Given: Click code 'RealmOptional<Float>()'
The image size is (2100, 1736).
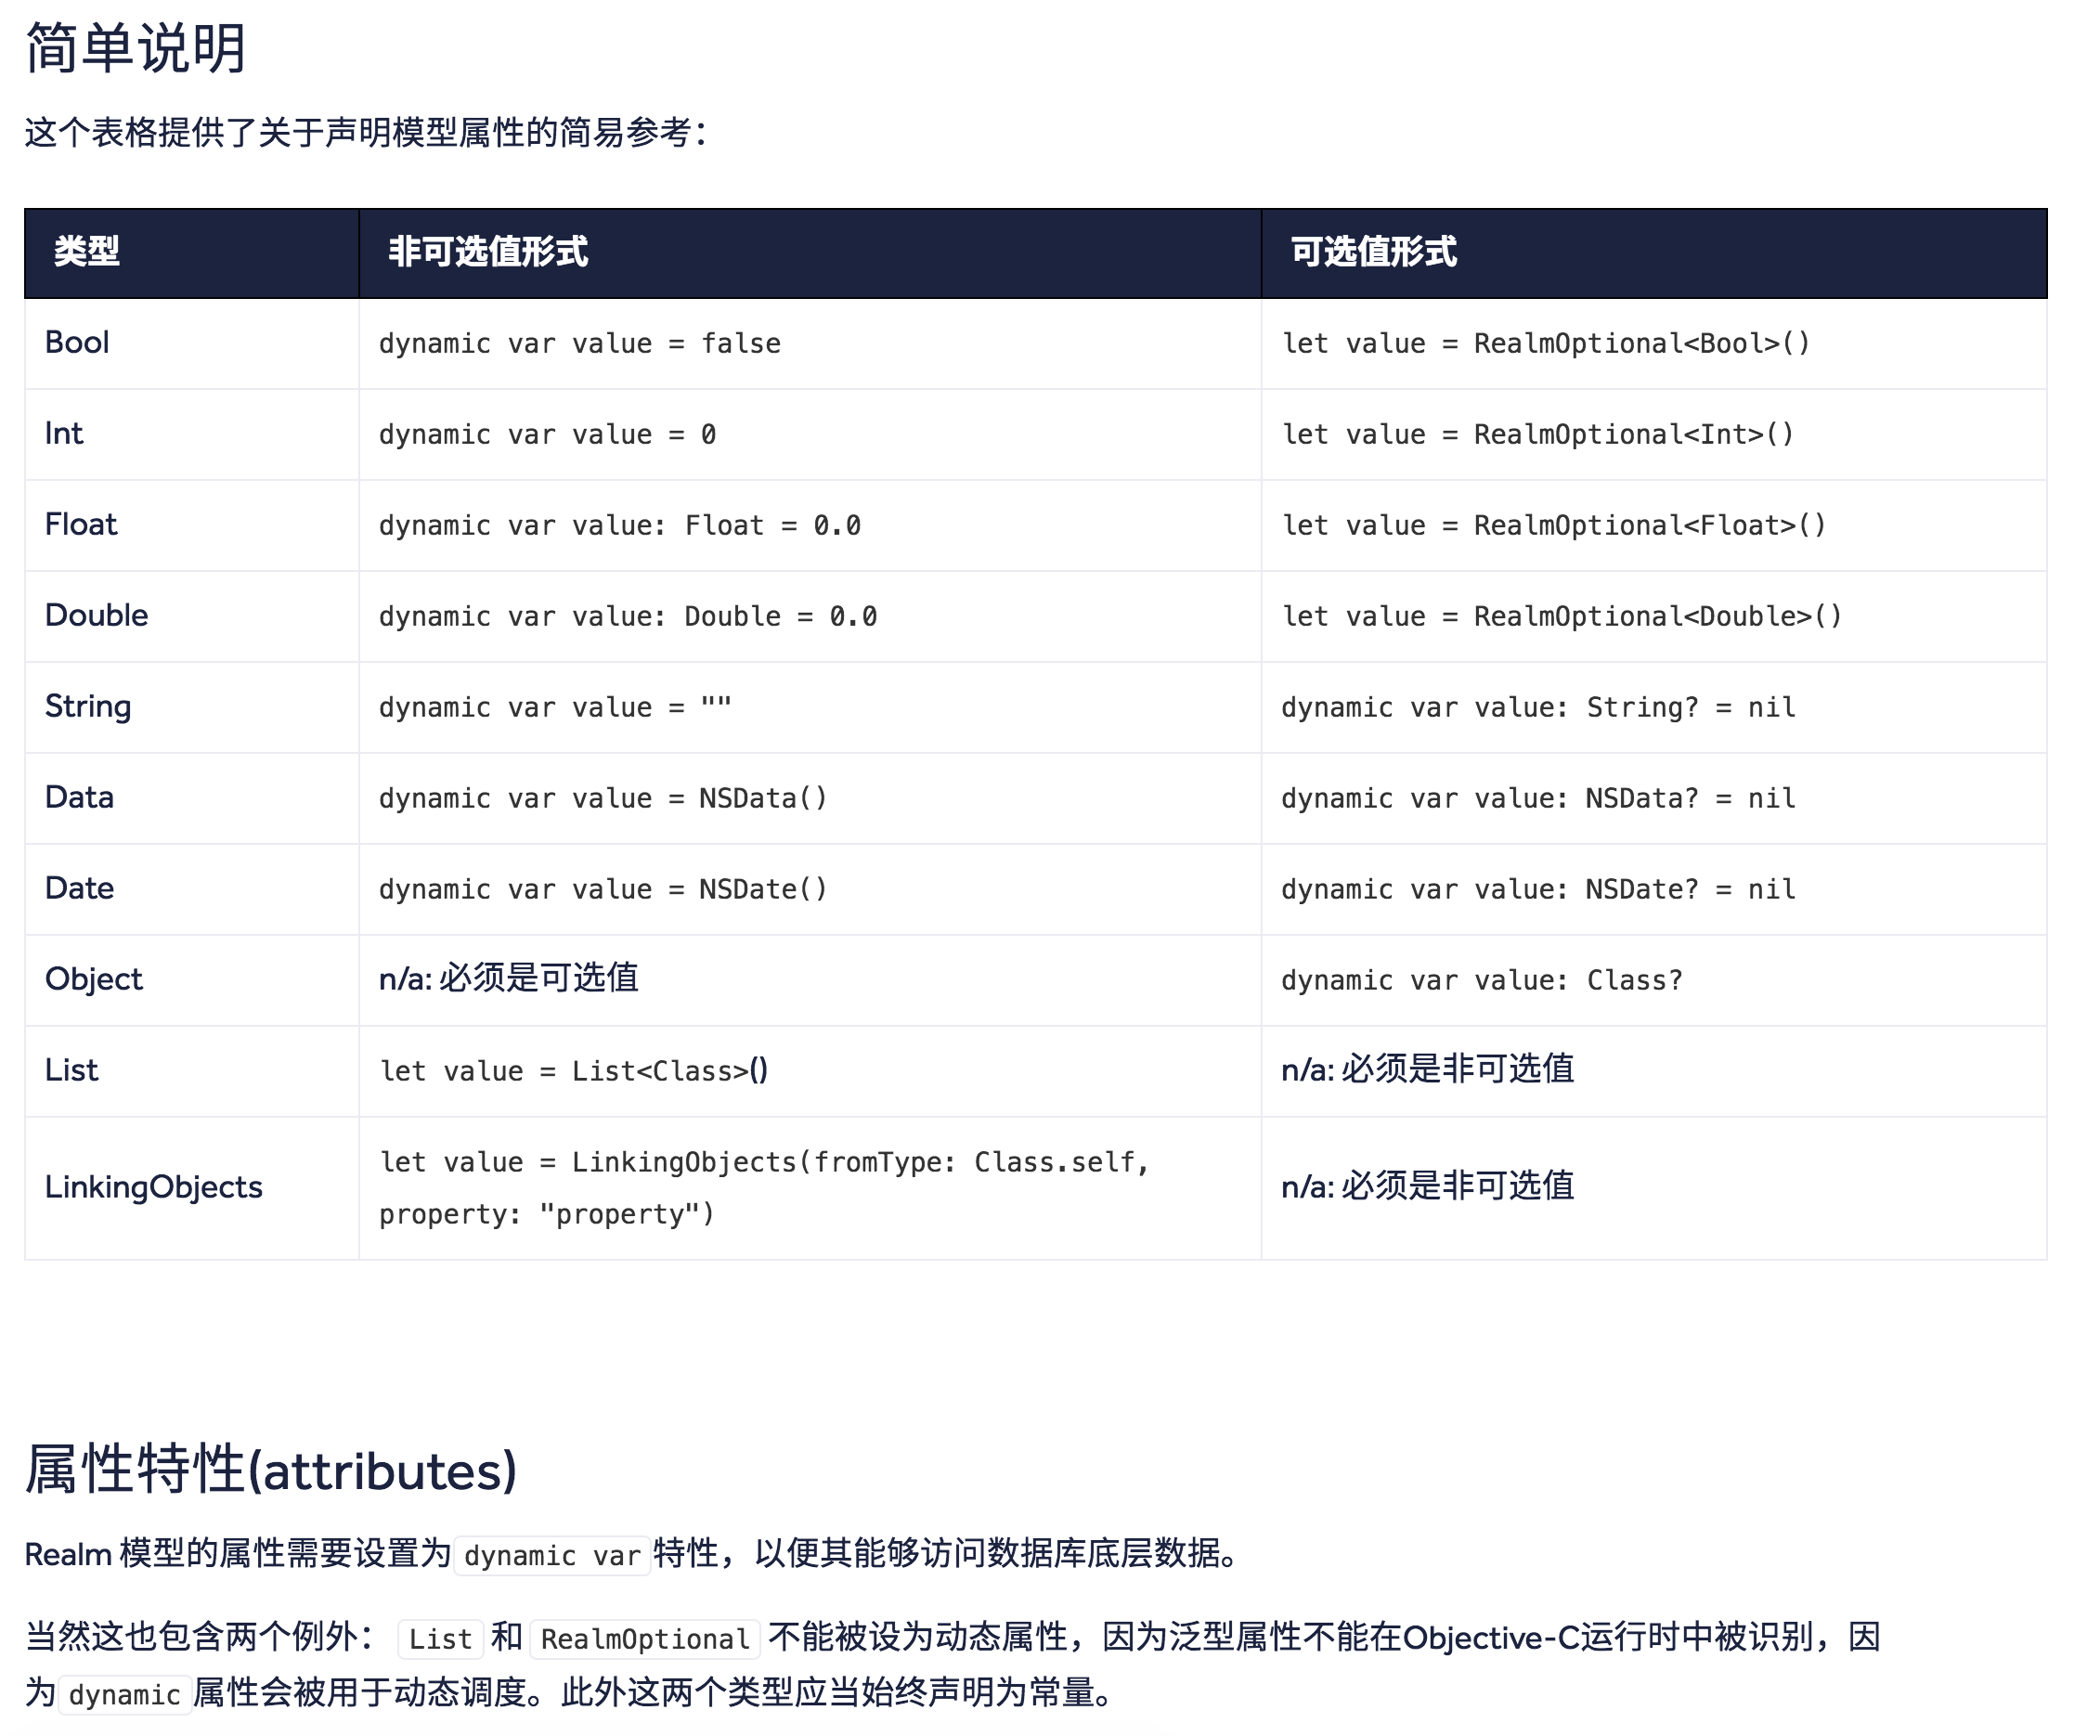Looking at the screenshot, I should [1650, 526].
